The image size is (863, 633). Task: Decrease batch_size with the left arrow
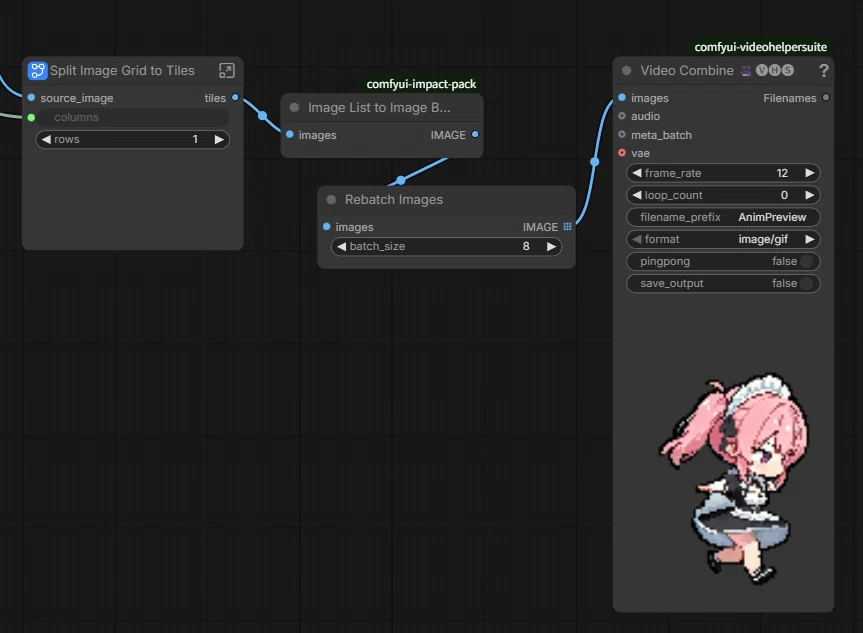[342, 247]
